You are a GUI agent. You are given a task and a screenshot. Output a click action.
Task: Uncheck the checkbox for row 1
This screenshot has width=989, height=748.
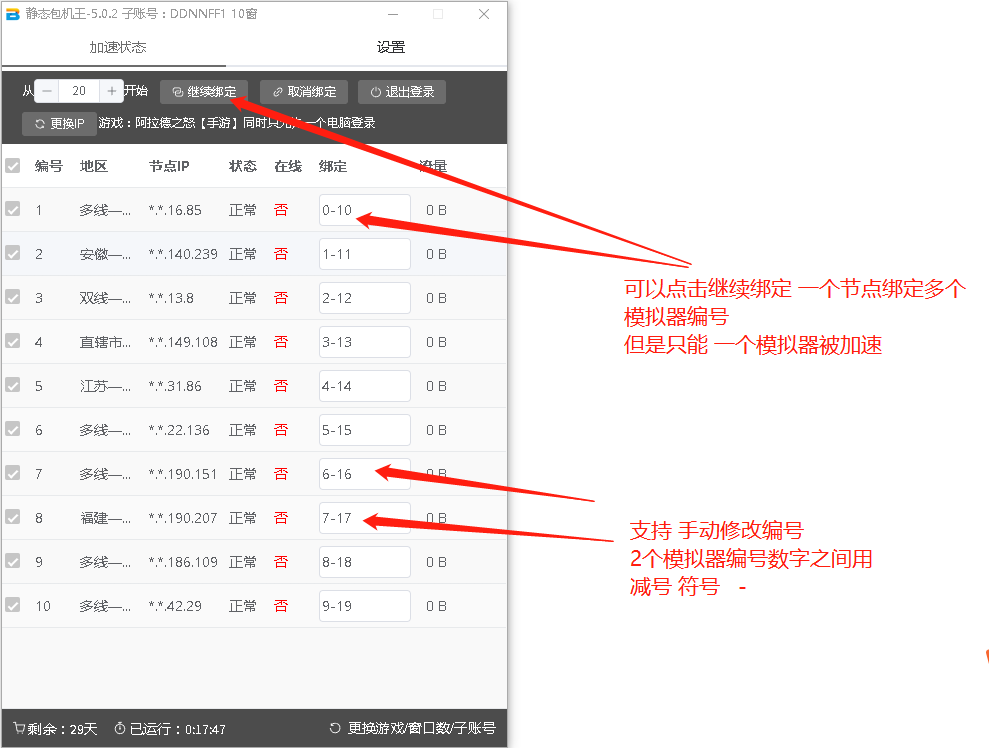[13, 210]
